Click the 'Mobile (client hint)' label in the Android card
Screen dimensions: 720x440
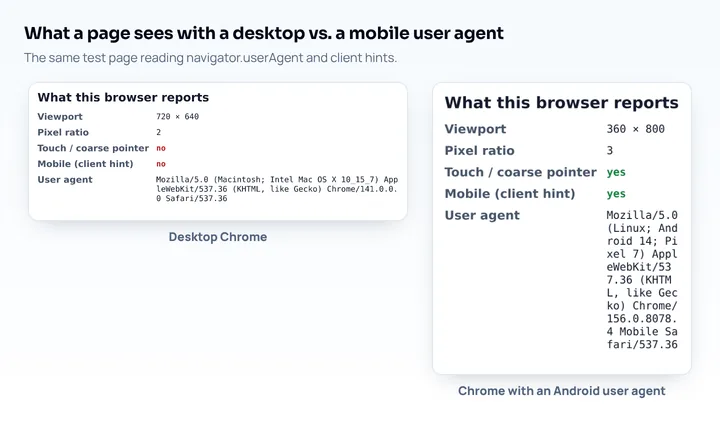(510, 194)
